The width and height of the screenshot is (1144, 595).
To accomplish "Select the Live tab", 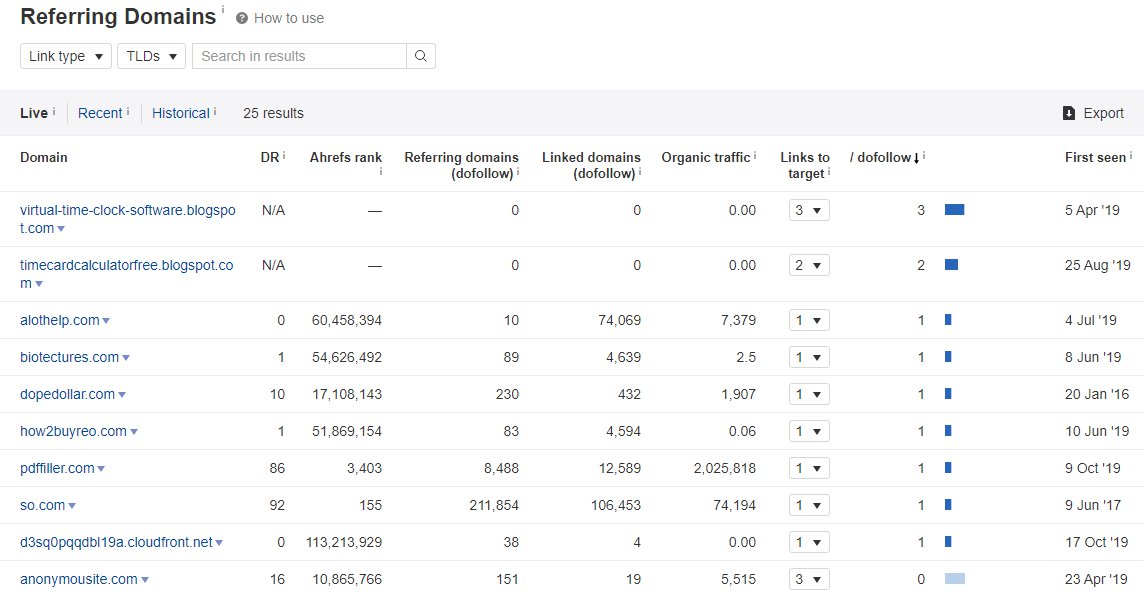I will tap(34, 113).
